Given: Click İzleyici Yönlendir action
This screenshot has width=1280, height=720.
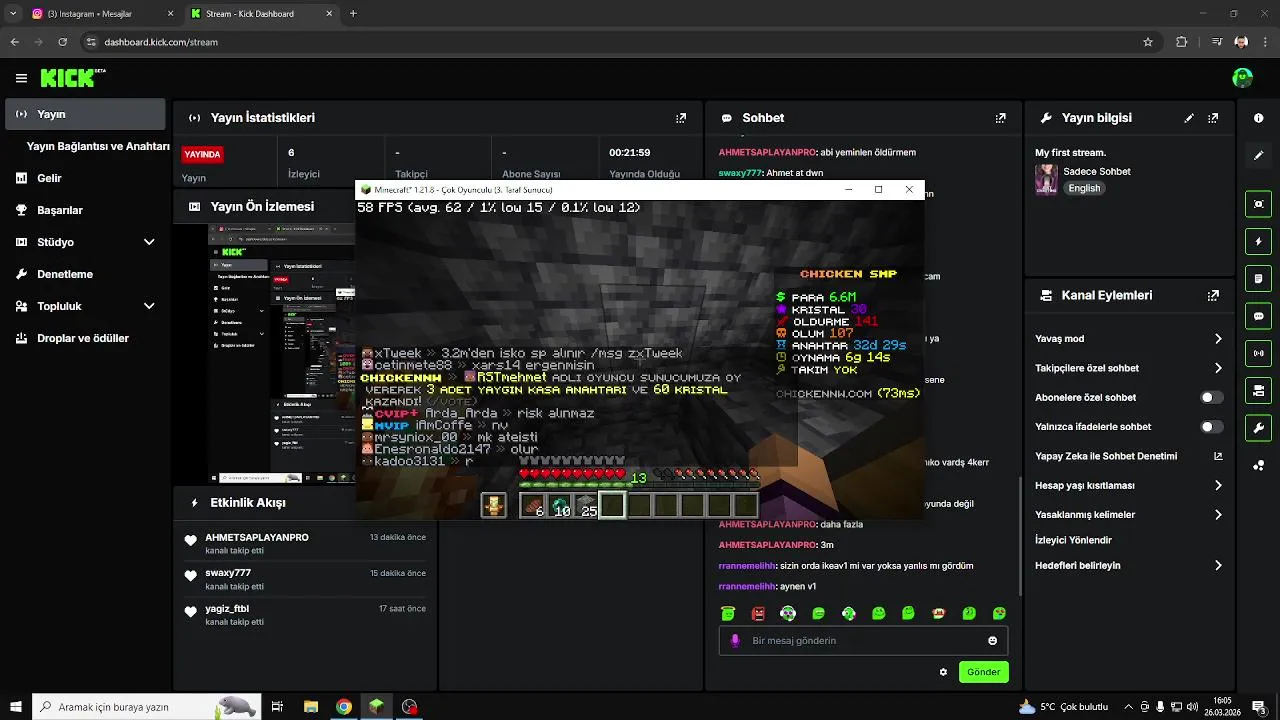Looking at the screenshot, I should 1073,540.
